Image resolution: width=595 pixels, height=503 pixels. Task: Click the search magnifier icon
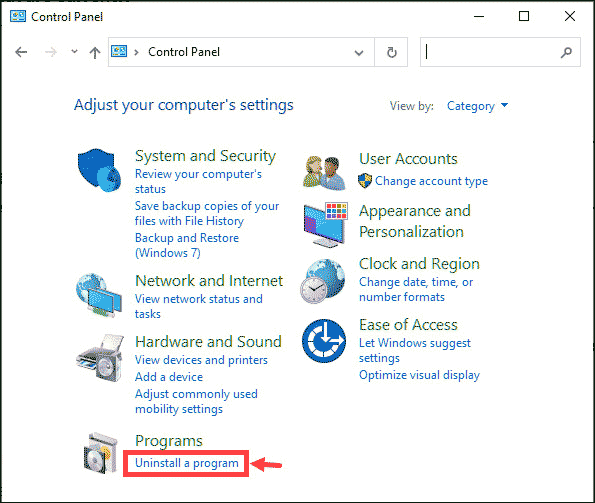[566, 52]
